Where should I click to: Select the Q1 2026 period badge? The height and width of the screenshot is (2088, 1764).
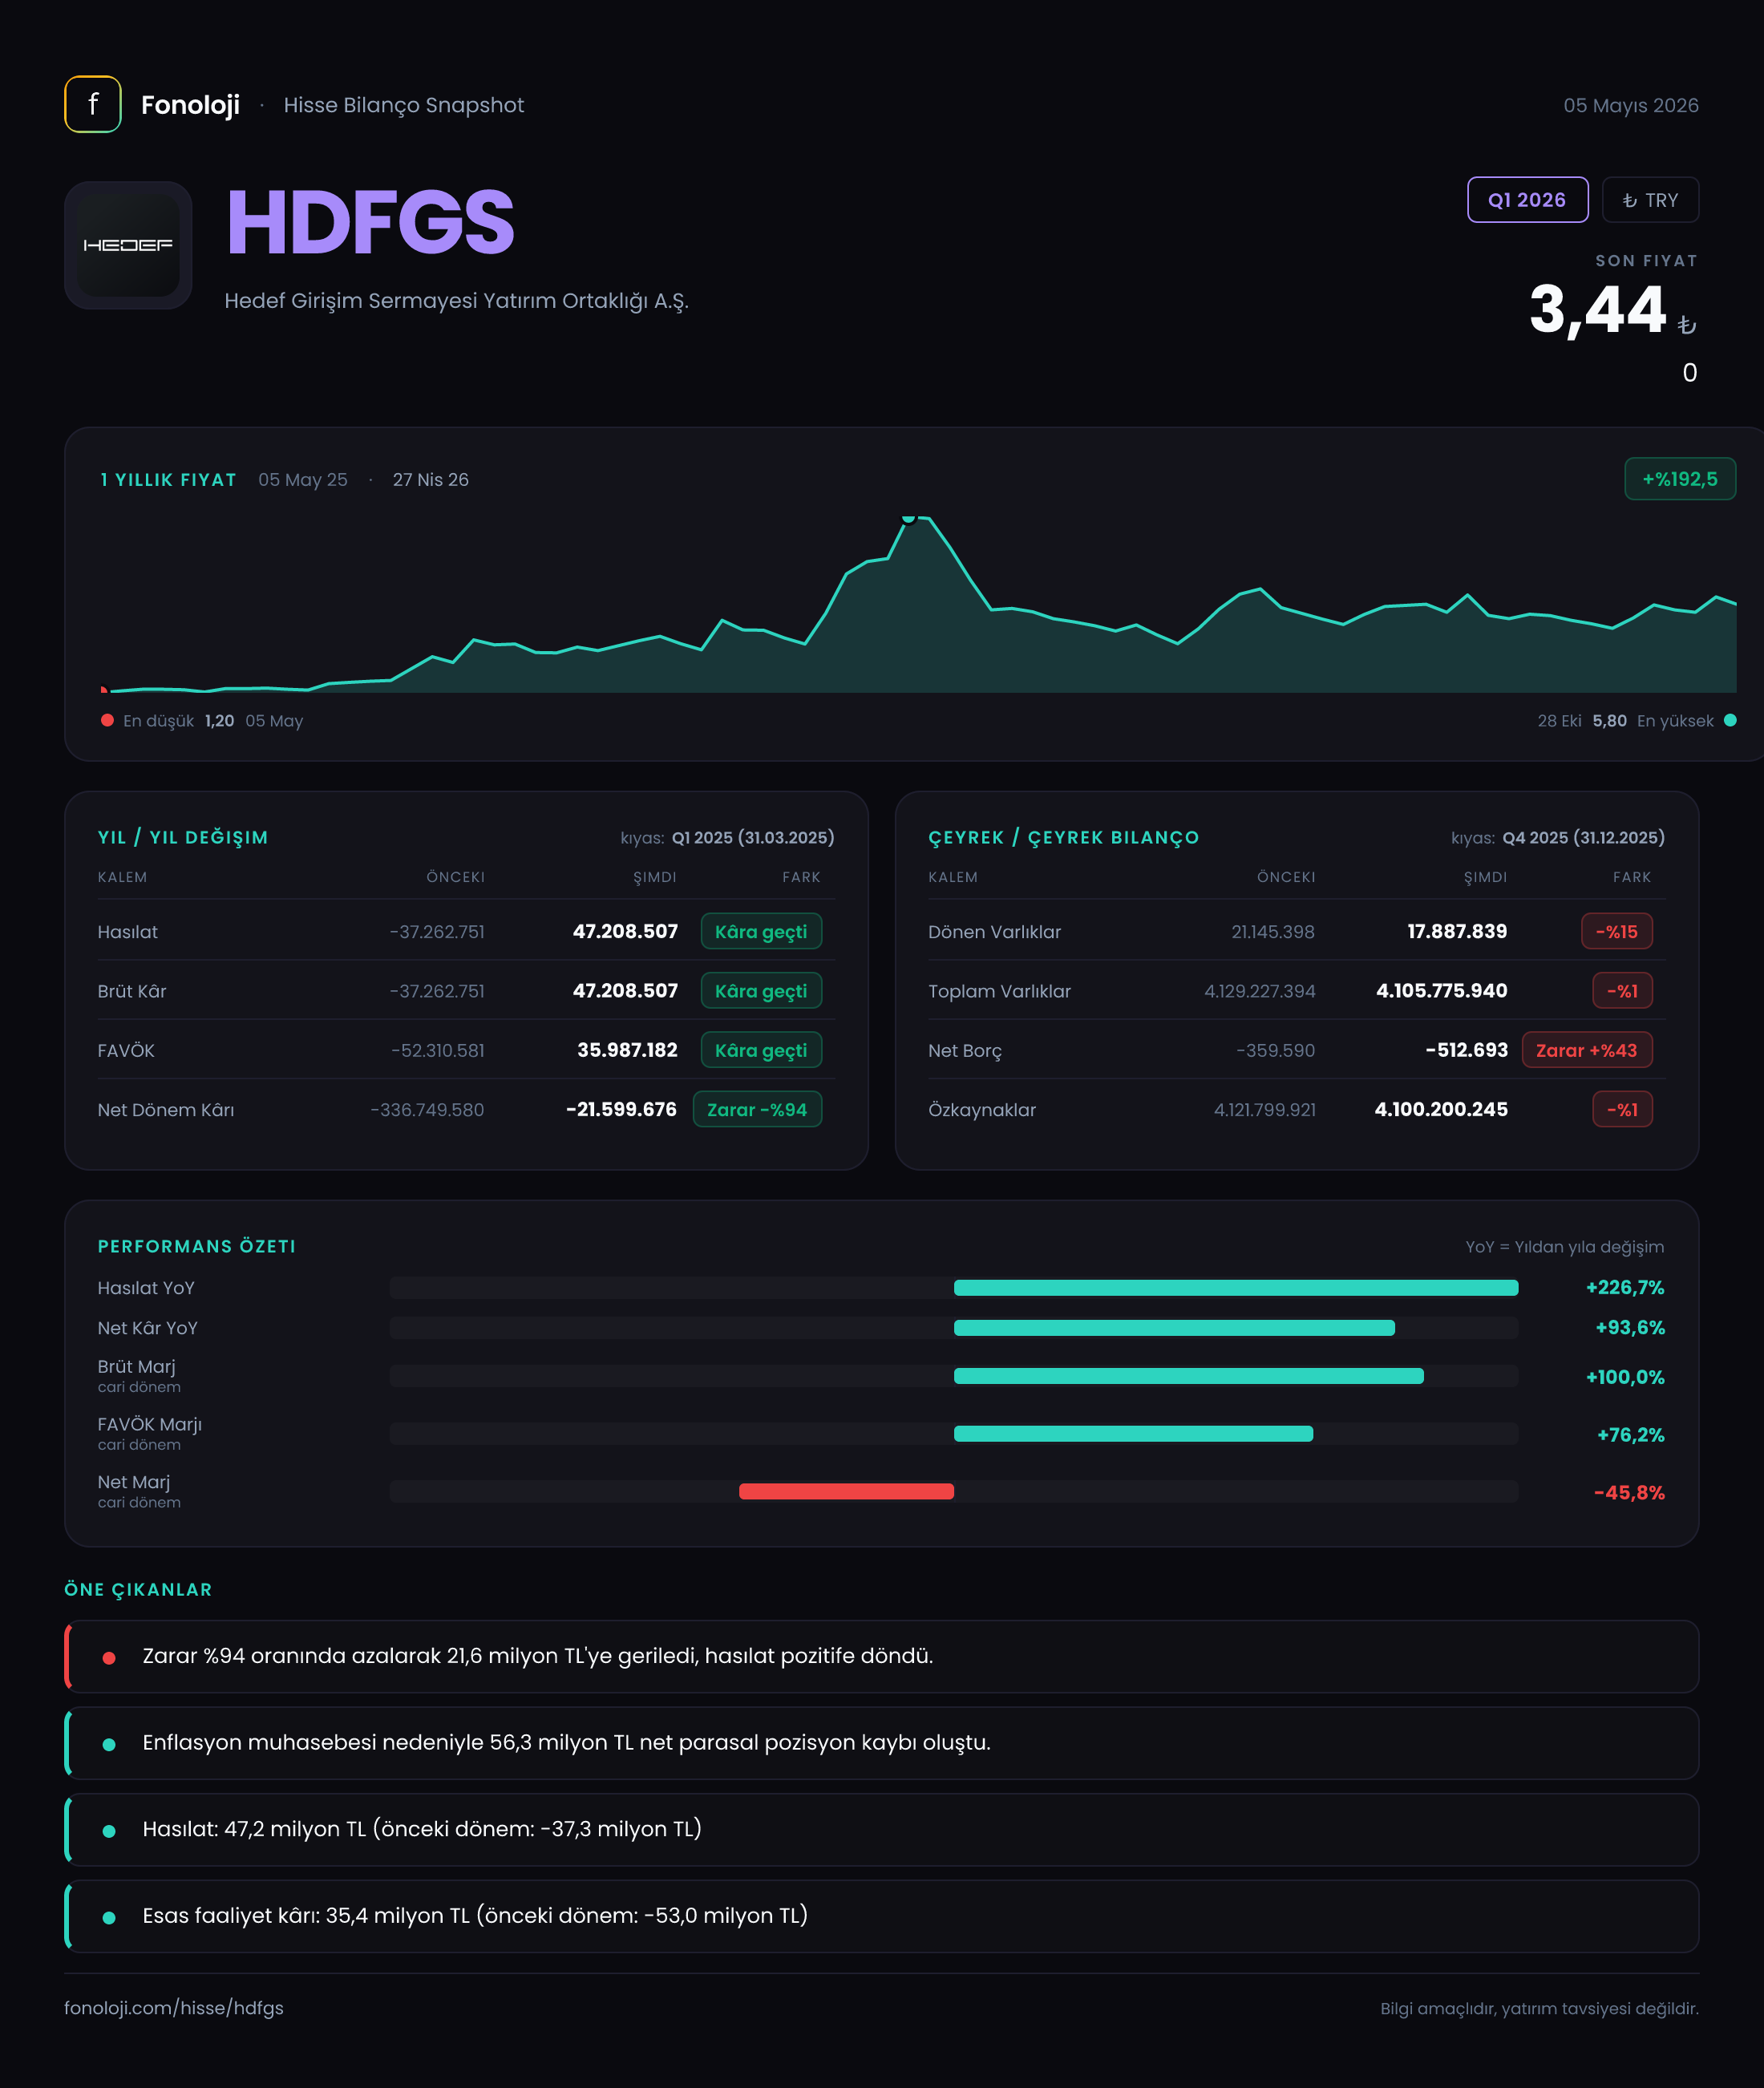click(x=1527, y=200)
